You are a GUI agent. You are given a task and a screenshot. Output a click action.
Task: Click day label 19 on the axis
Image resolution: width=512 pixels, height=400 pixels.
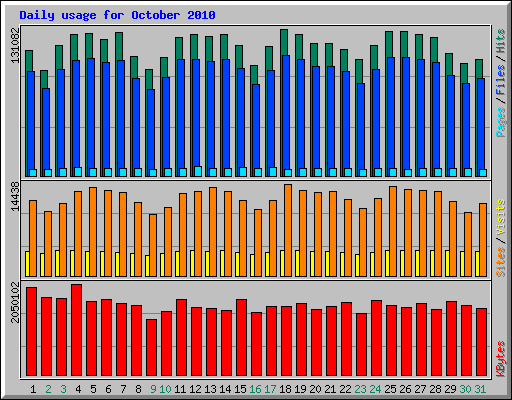pos(300,389)
